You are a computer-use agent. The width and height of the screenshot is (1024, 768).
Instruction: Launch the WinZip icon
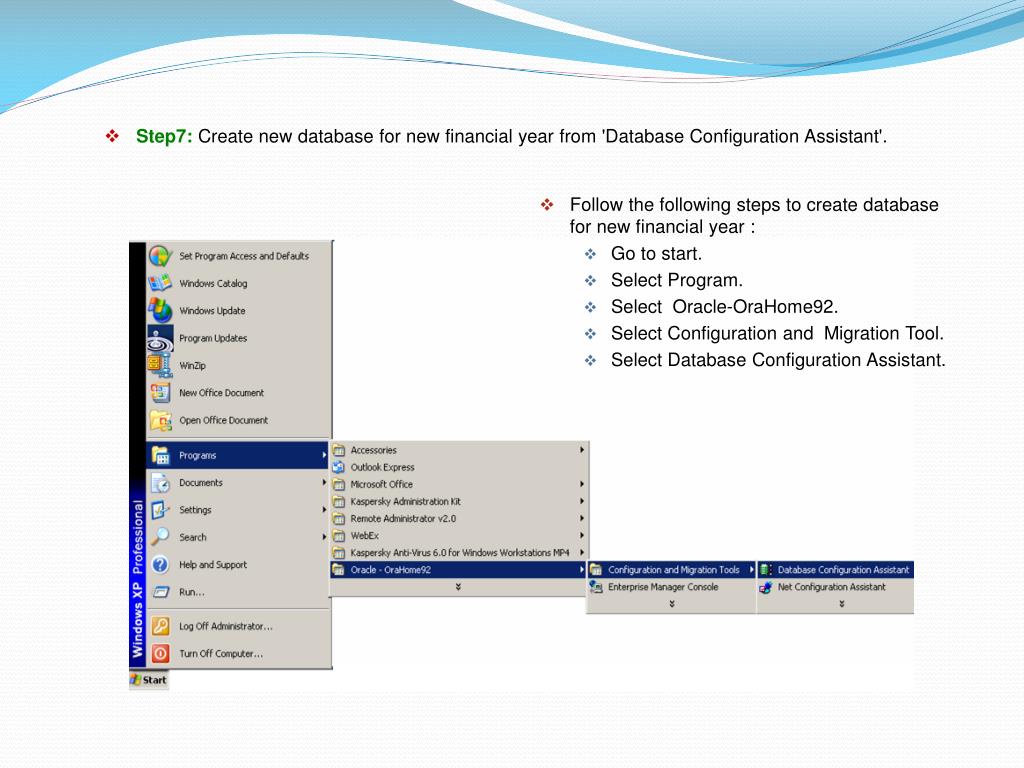160,365
